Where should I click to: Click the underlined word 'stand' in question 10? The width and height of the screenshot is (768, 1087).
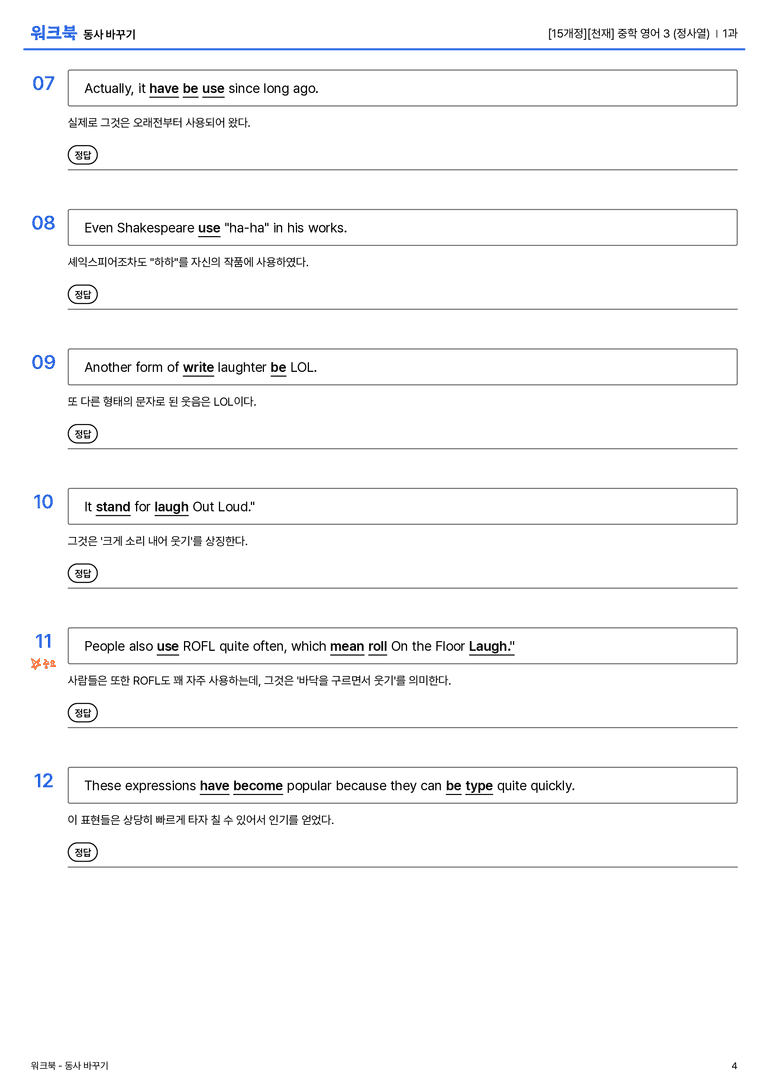[x=113, y=507]
